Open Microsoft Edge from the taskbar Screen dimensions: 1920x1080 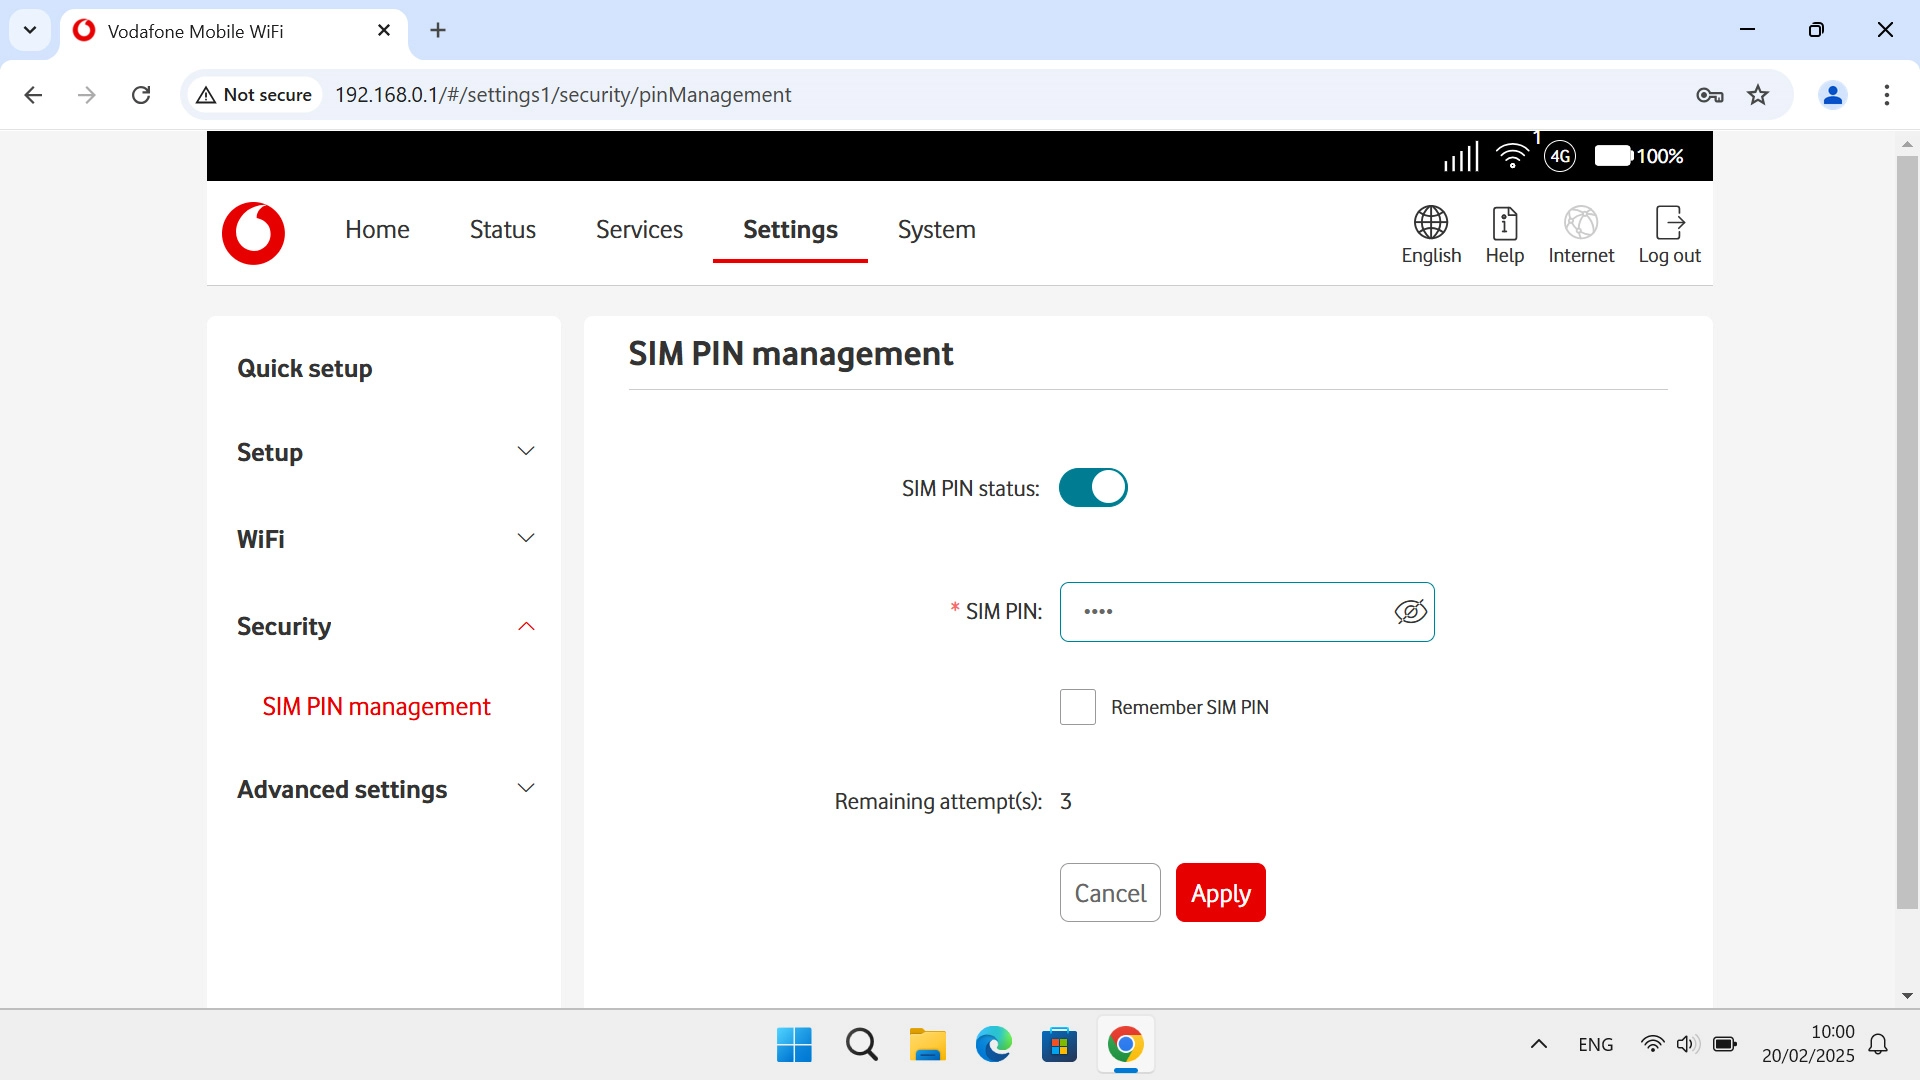click(993, 1045)
